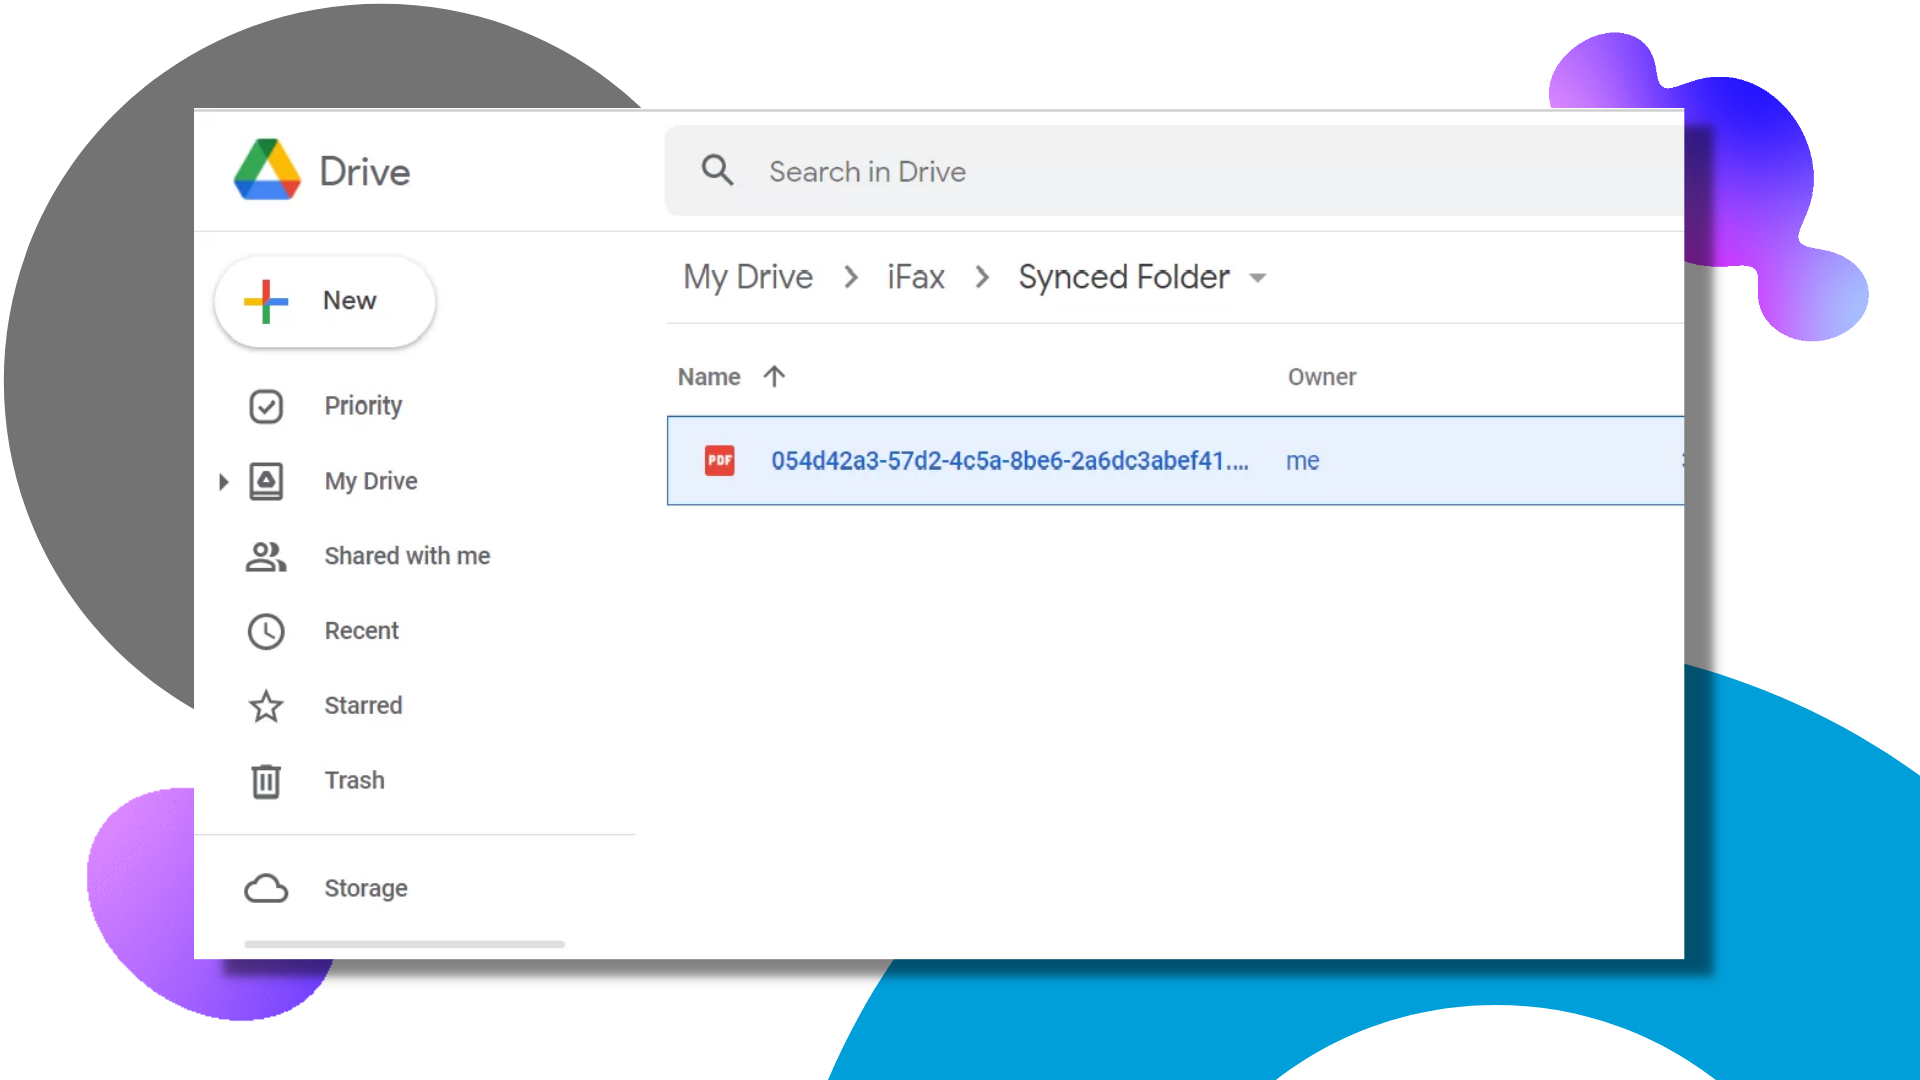Select the Owner column header
1920x1080 pixels.
[x=1322, y=377]
